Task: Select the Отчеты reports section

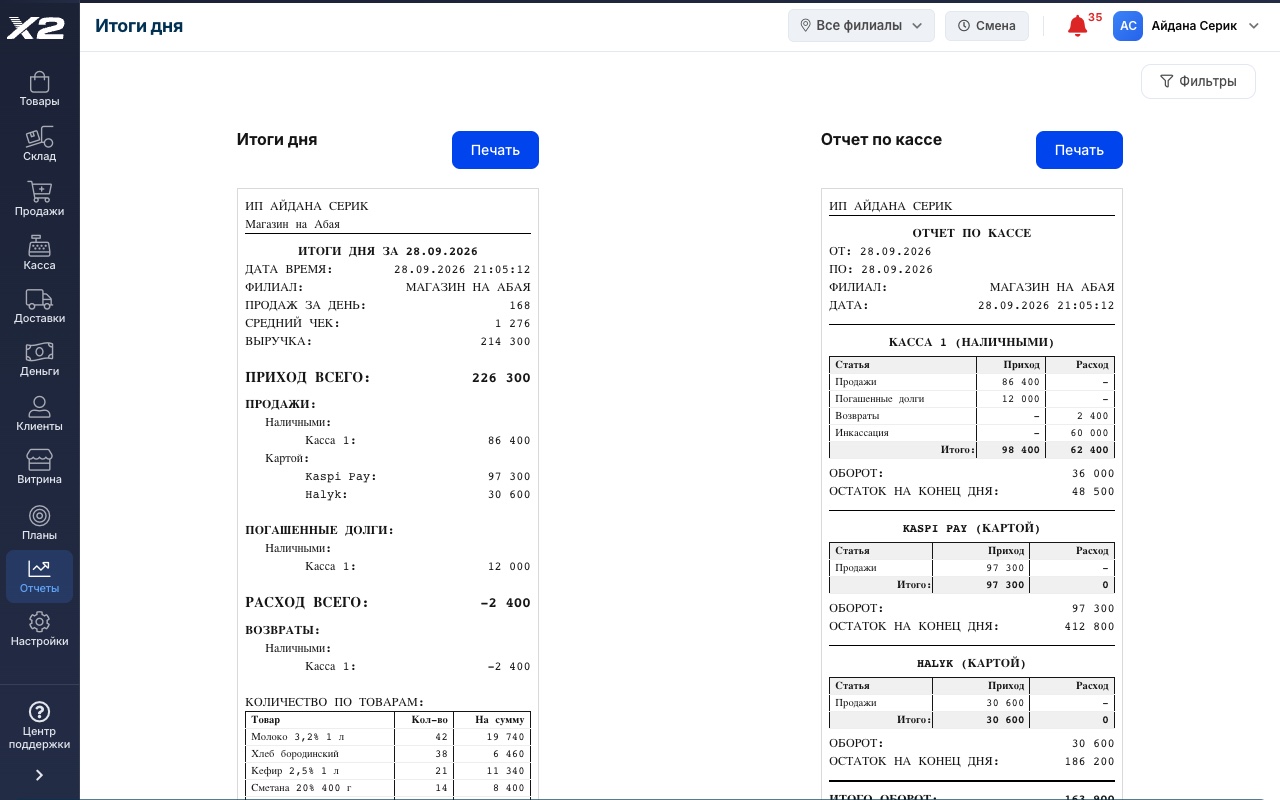Action: coord(39,576)
